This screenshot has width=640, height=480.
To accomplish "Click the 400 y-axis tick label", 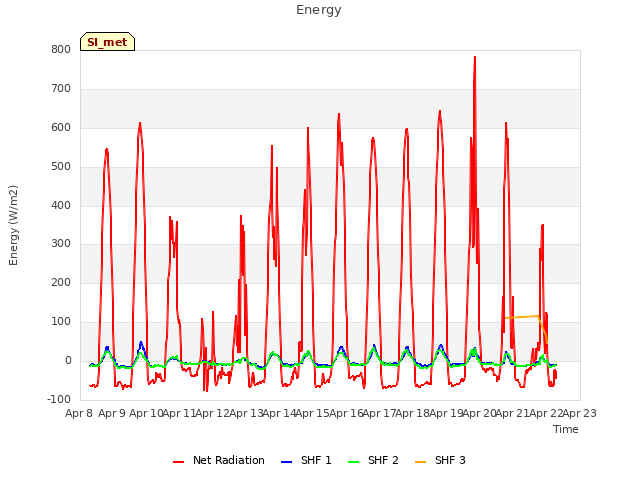I will [x=61, y=205].
